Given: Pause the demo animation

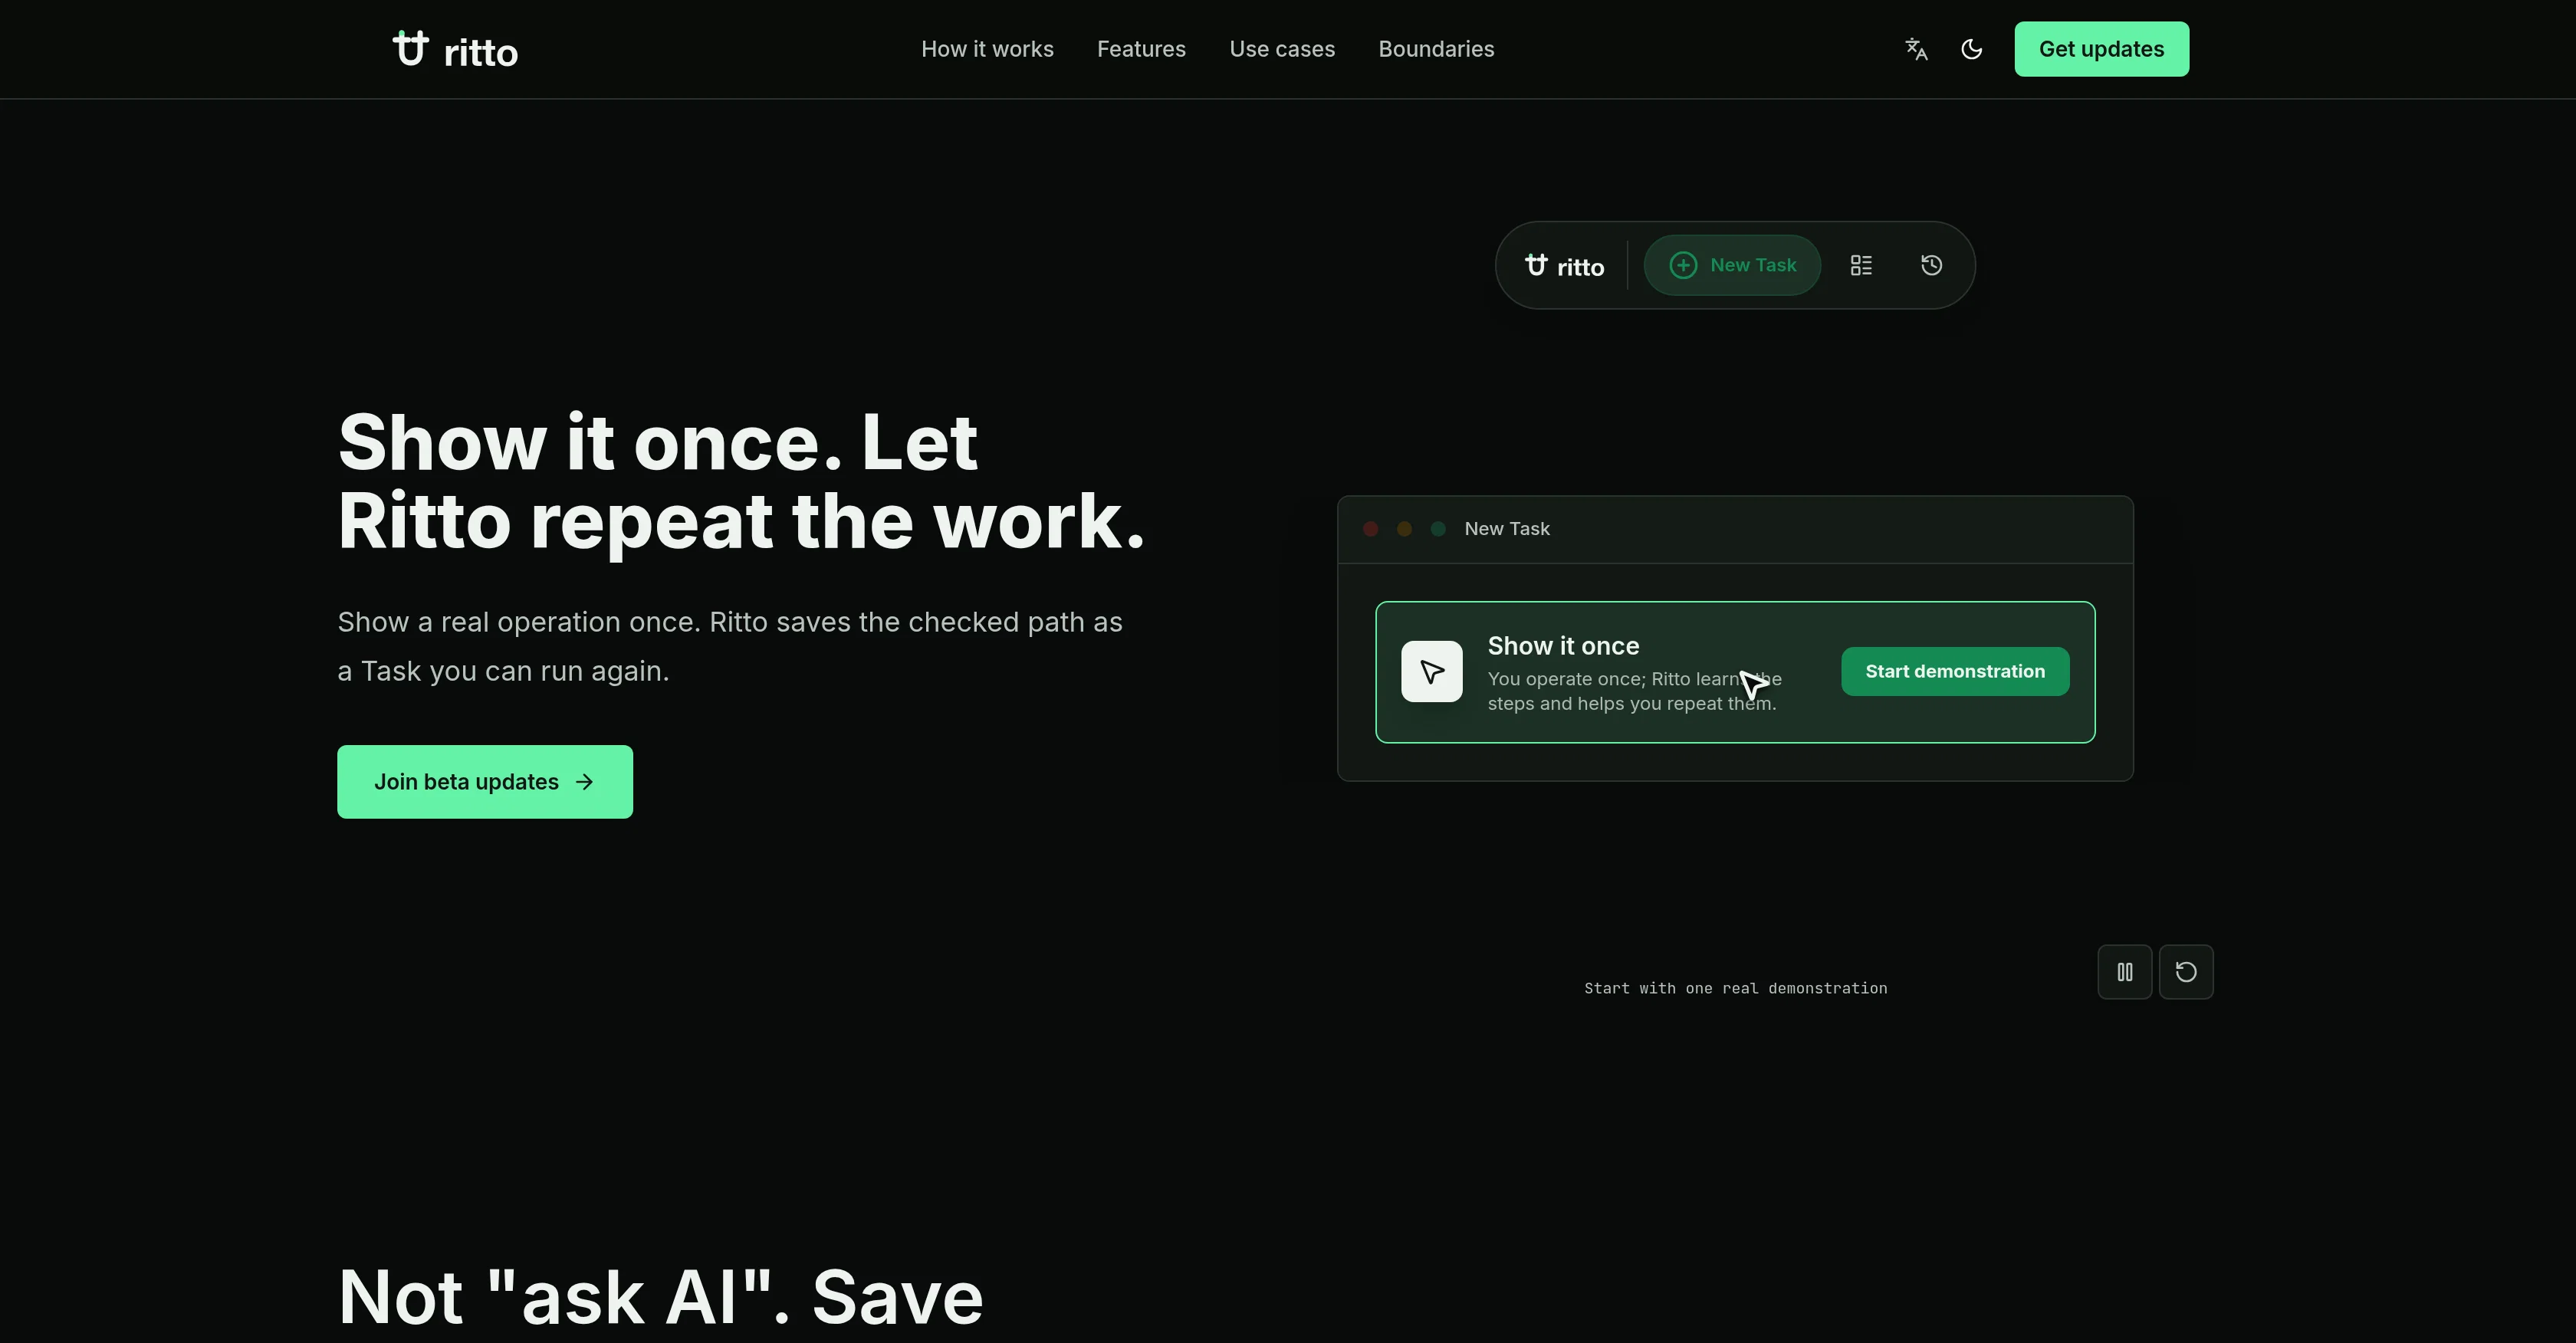Looking at the screenshot, I should (2125, 972).
